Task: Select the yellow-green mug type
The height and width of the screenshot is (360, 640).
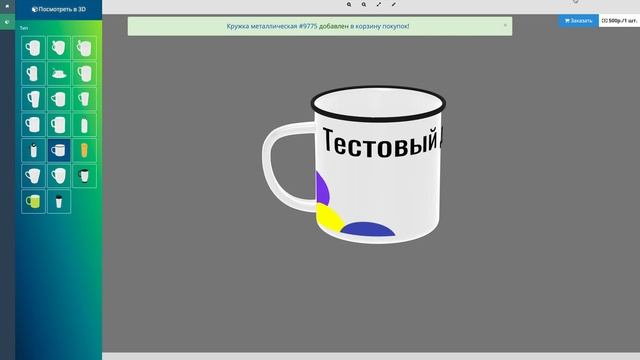Action: [x=33, y=202]
